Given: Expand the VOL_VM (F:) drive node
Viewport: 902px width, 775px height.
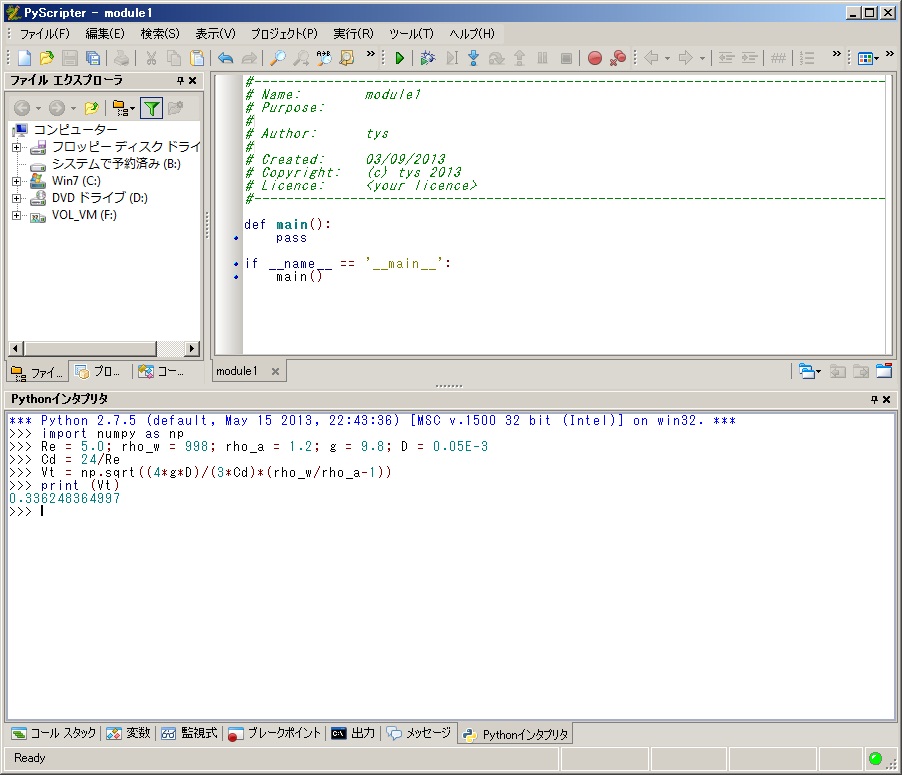Looking at the screenshot, I should coord(16,215).
